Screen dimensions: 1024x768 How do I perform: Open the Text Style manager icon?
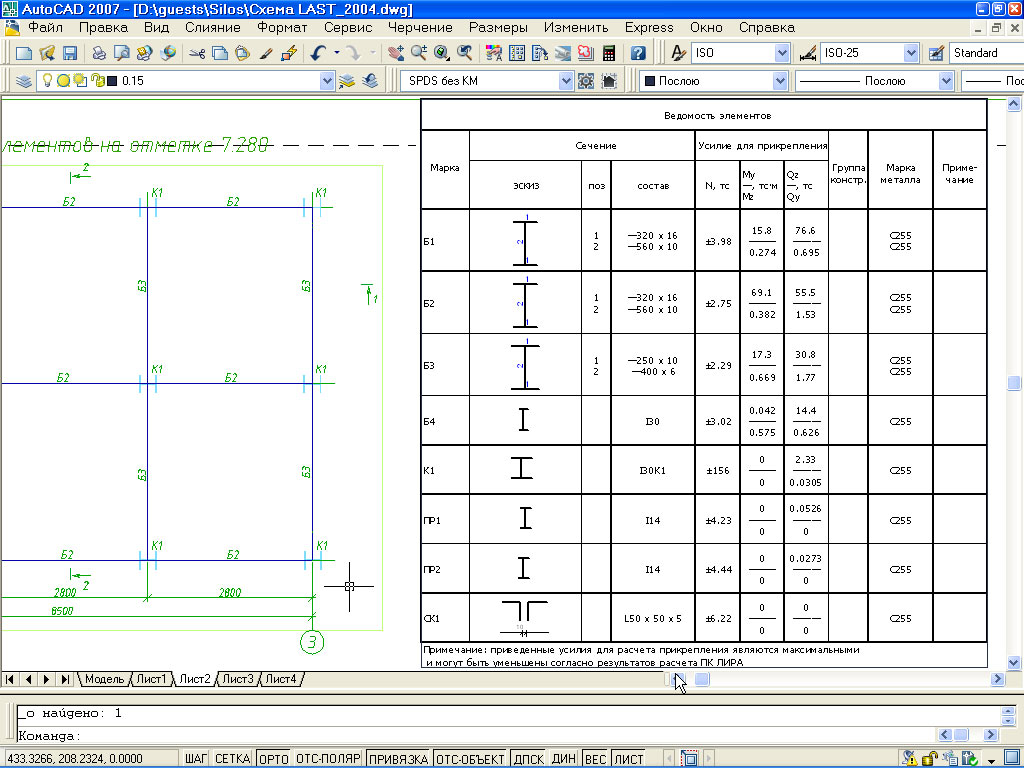pos(677,53)
